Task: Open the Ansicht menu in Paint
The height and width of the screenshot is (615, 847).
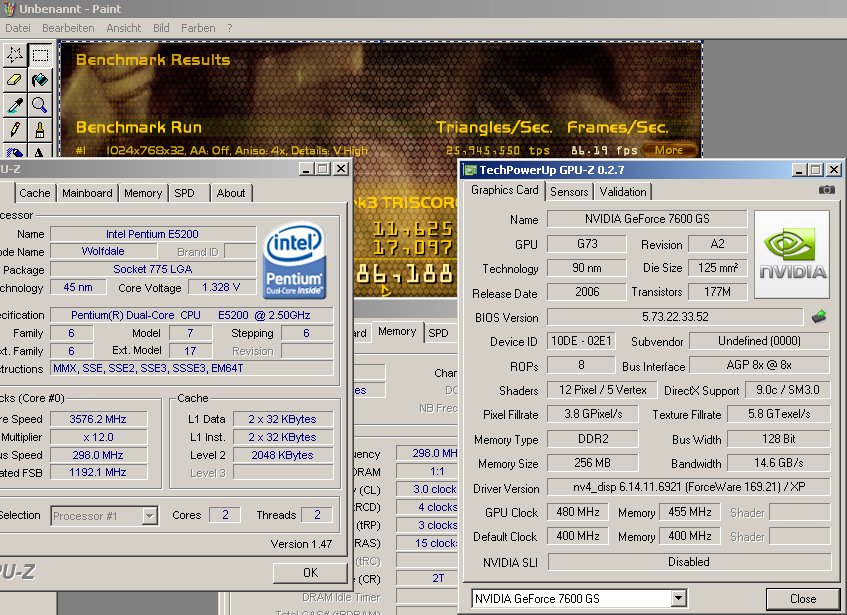Action: coord(124,28)
